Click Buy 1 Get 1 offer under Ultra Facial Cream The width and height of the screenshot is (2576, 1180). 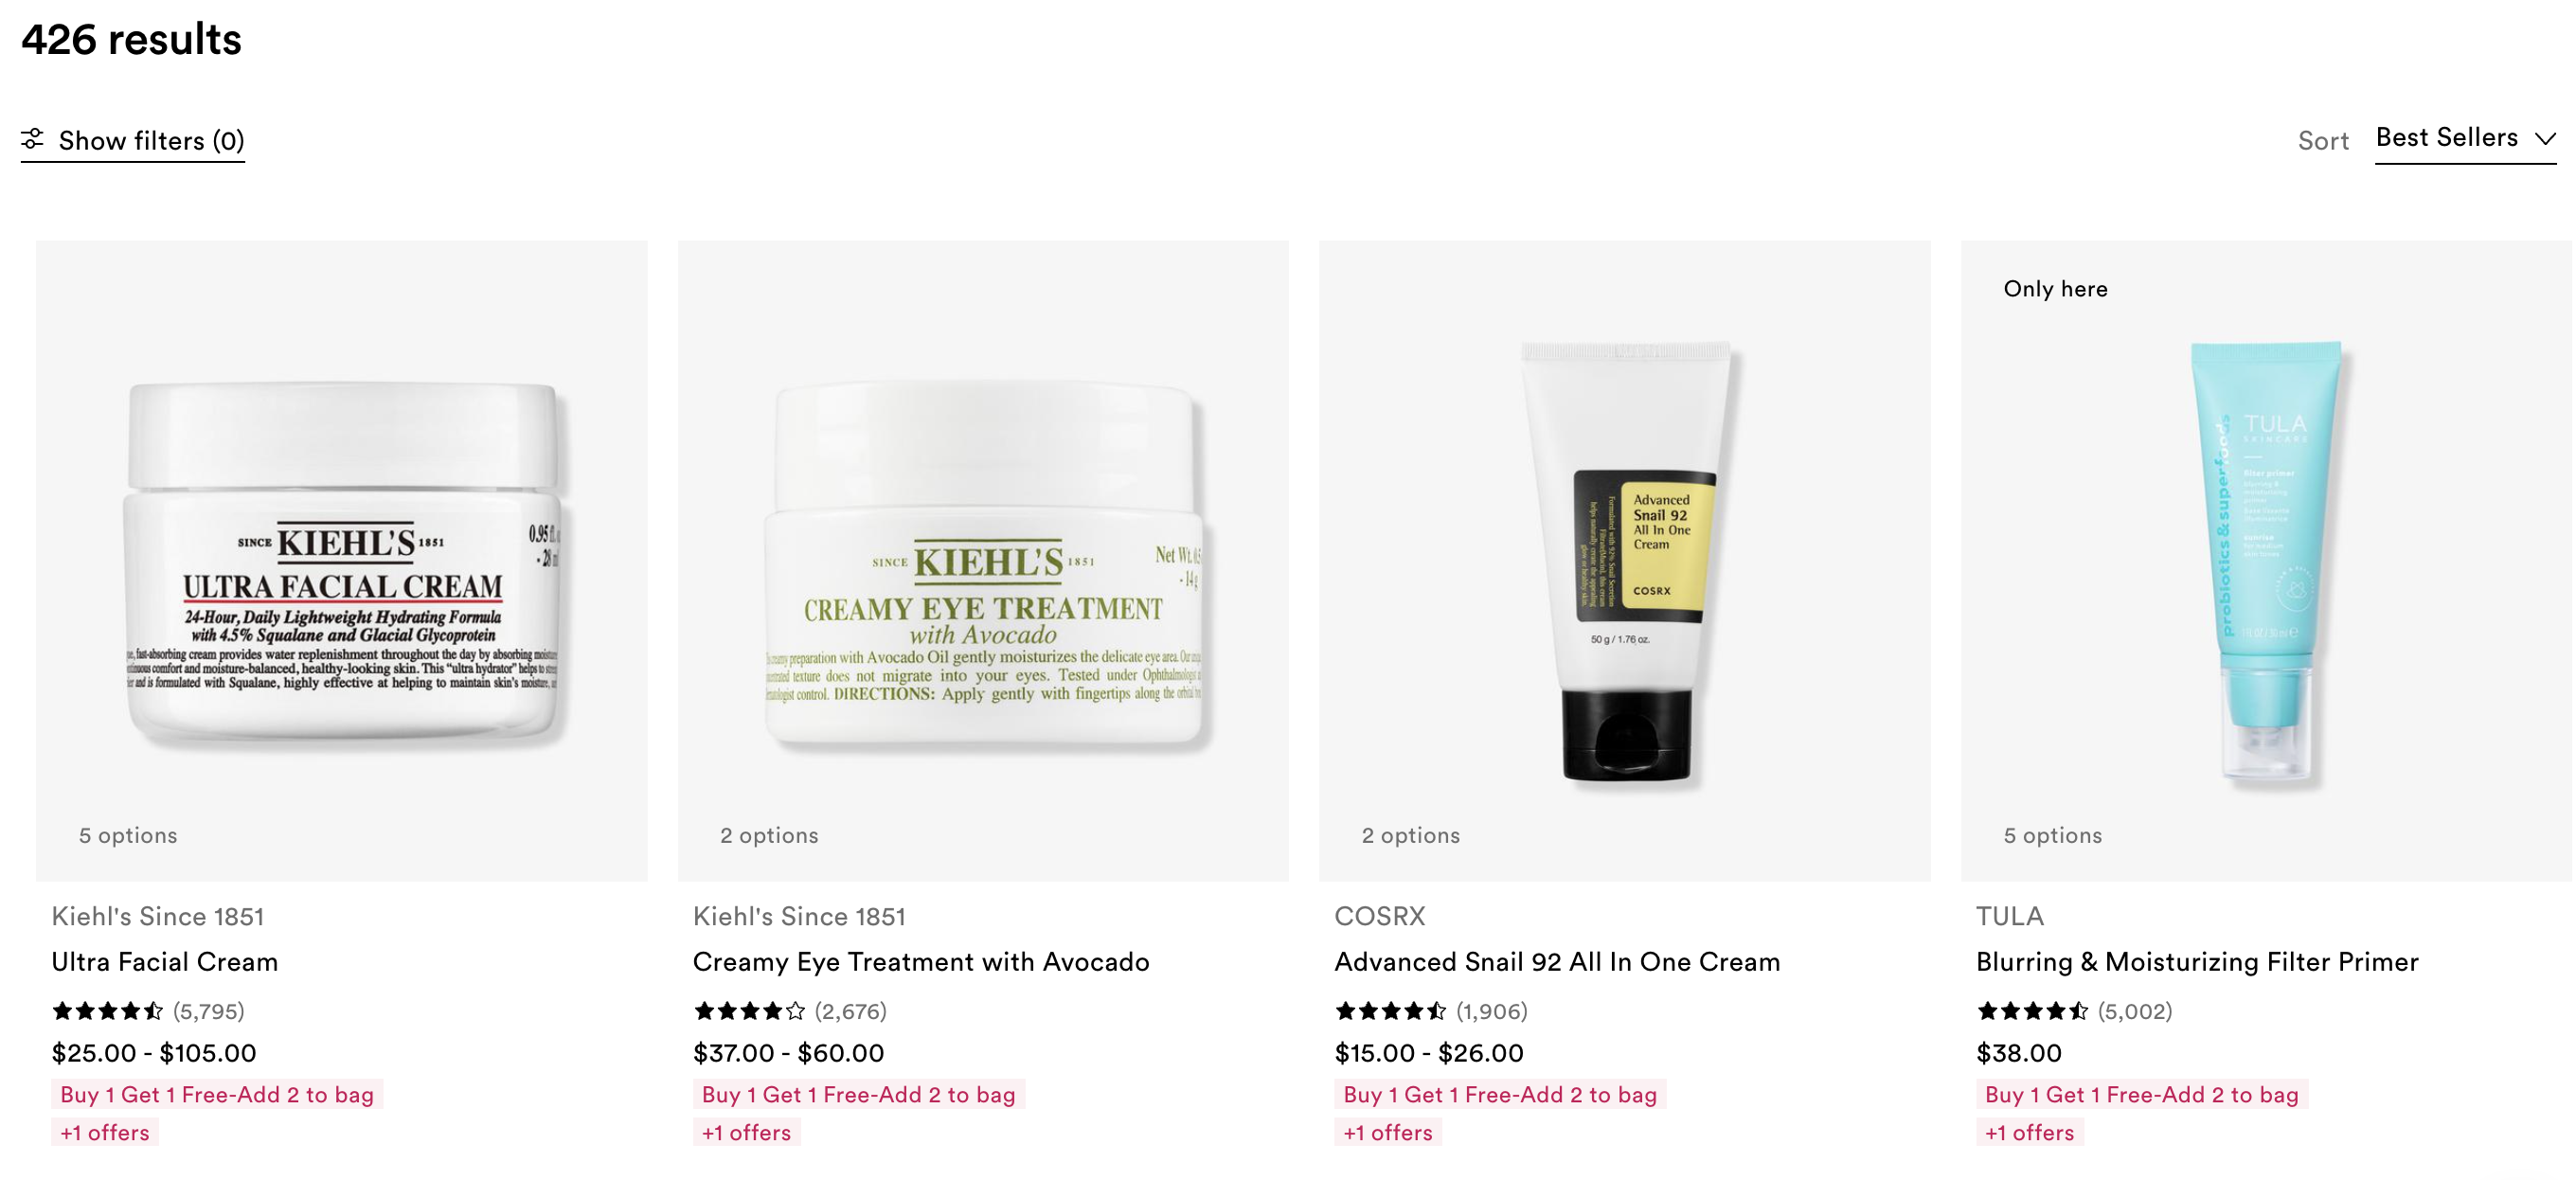217,1094
